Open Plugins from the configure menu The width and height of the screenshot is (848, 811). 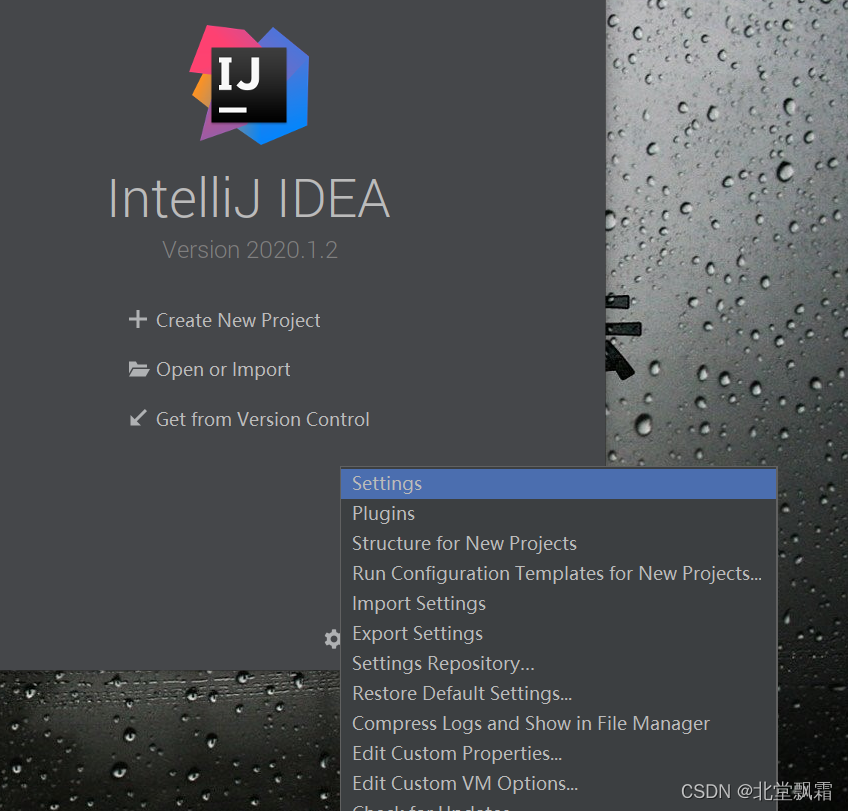pos(559,514)
